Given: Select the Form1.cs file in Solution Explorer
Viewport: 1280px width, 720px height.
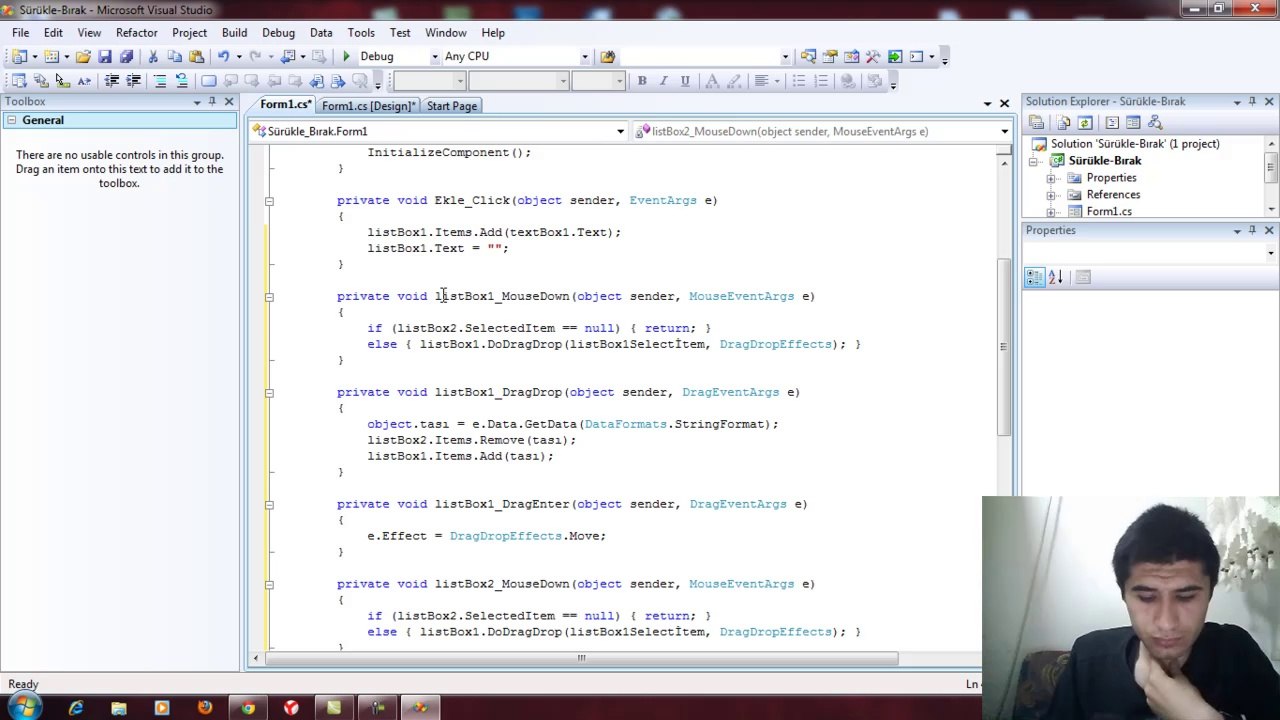Looking at the screenshot, I should click(x=1109, y=212).
